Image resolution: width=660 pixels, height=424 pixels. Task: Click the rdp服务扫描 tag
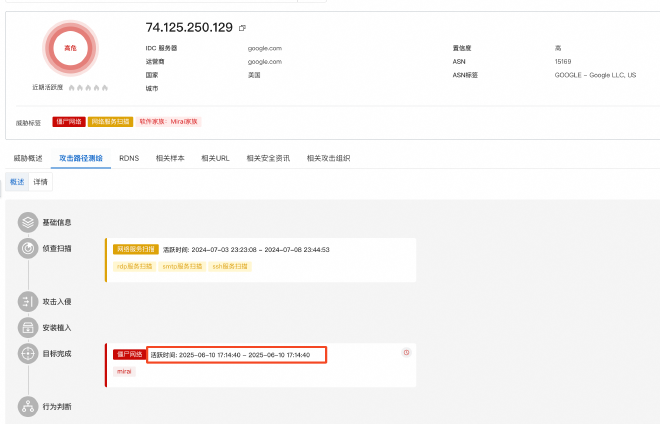point(135,266)
